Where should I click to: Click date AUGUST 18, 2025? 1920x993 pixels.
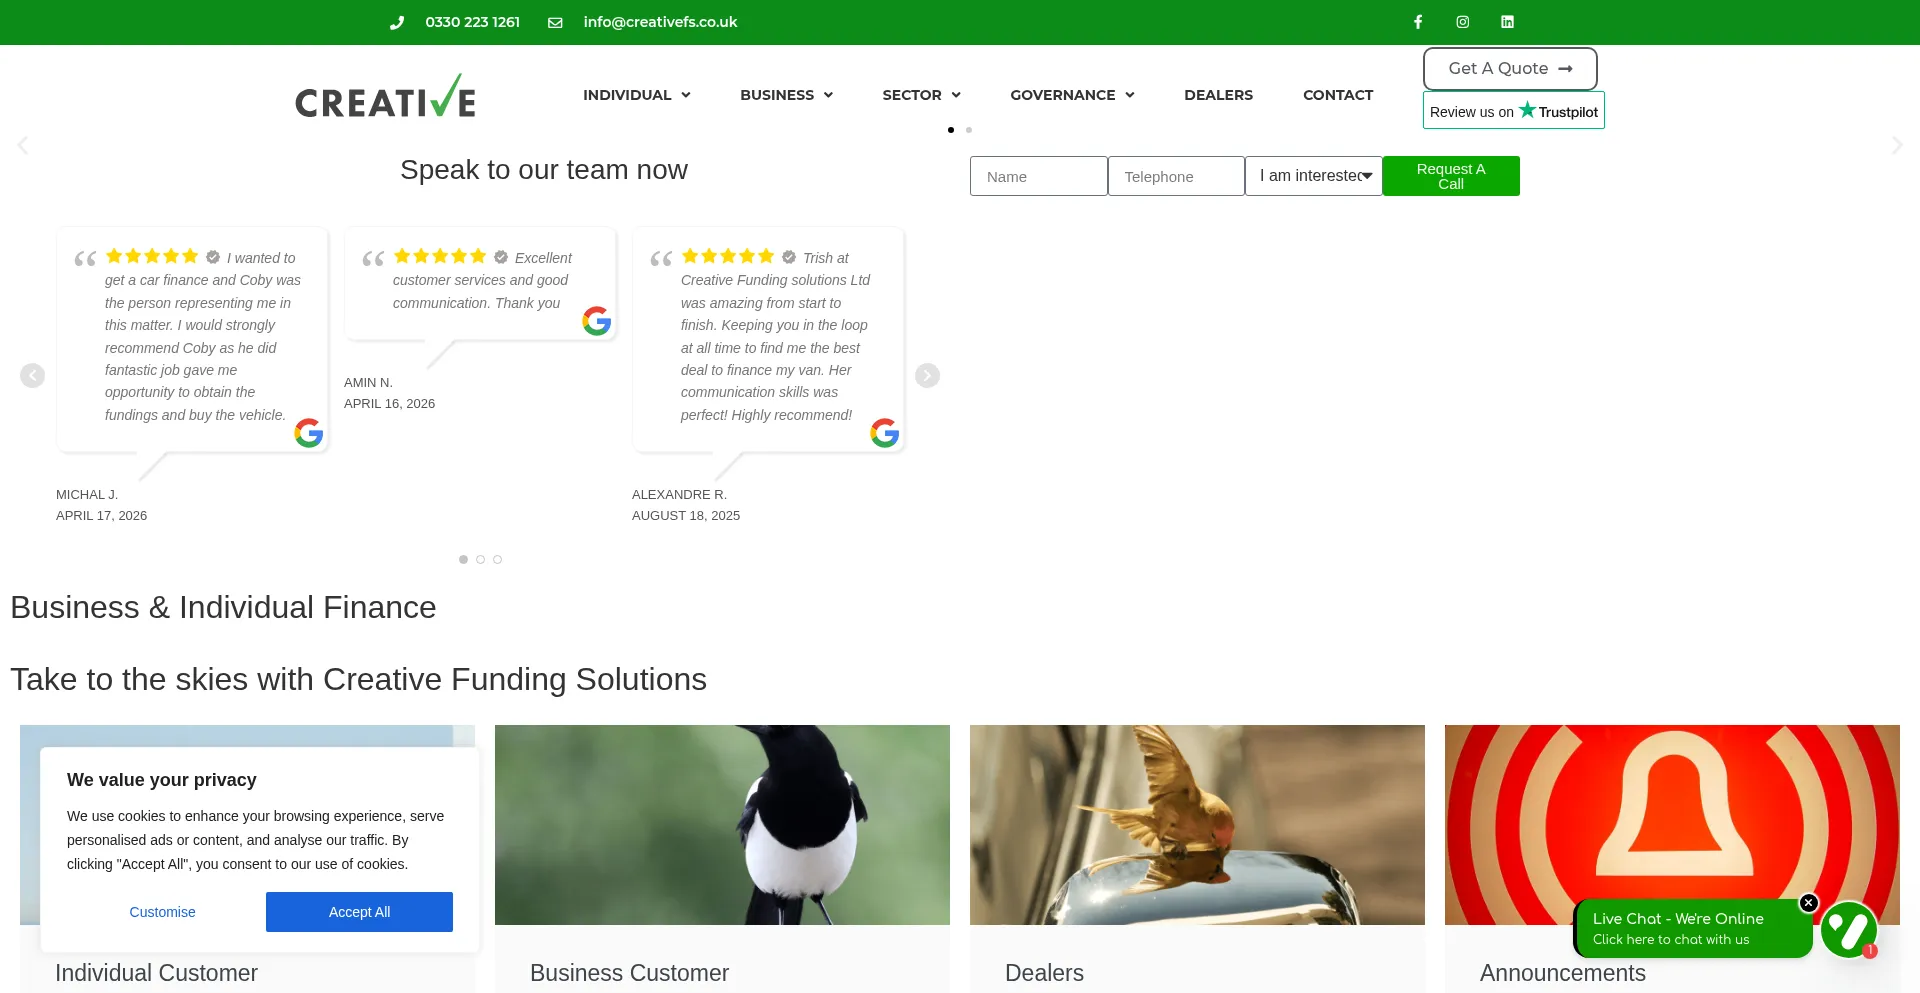[686, 516]
